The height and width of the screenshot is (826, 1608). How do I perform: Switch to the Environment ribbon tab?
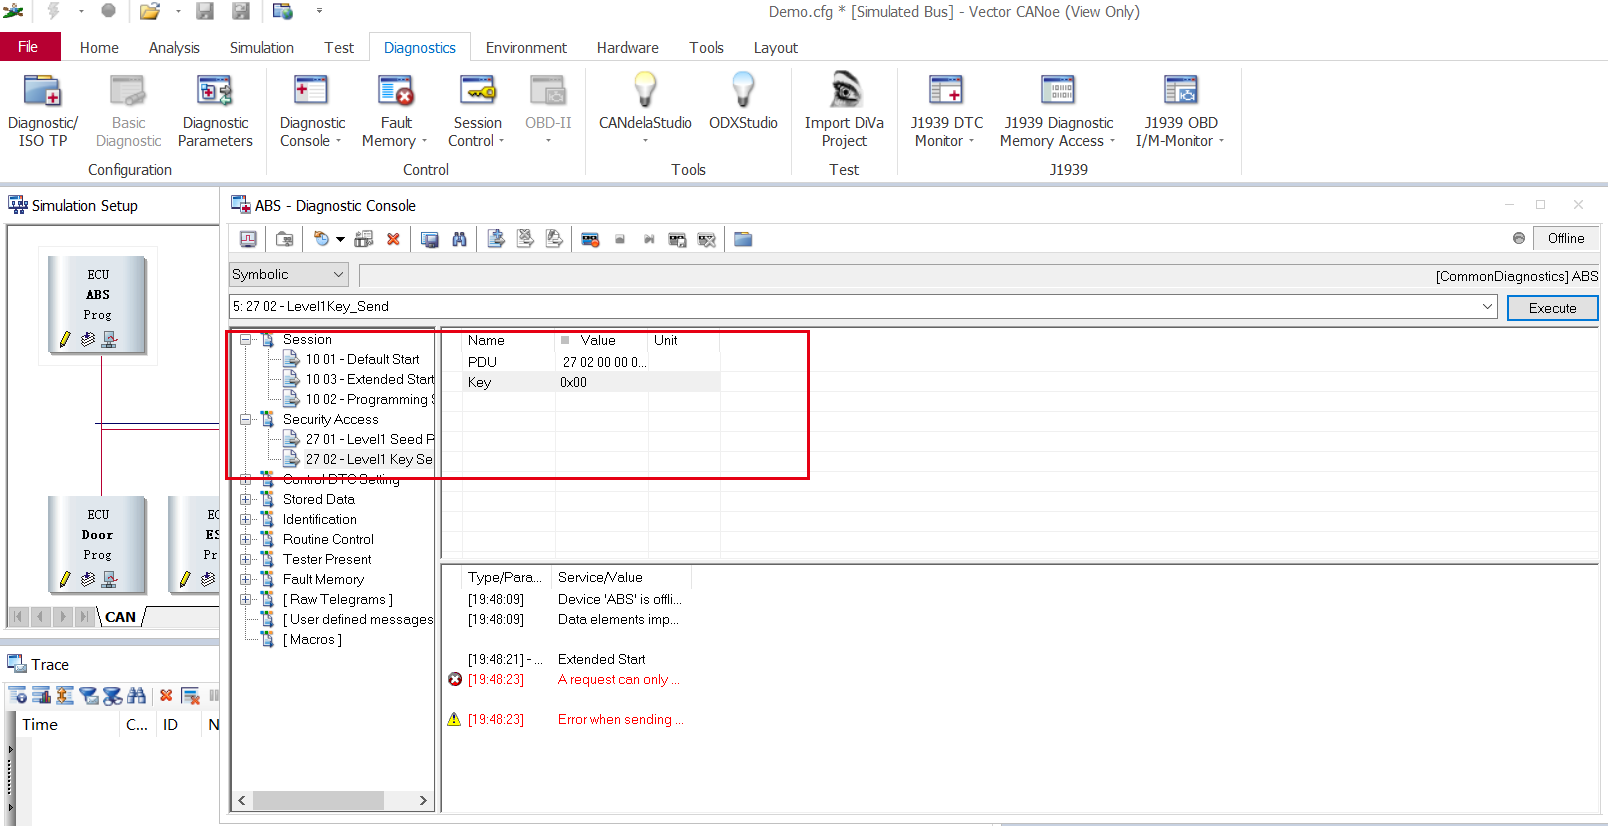point(526,48)
